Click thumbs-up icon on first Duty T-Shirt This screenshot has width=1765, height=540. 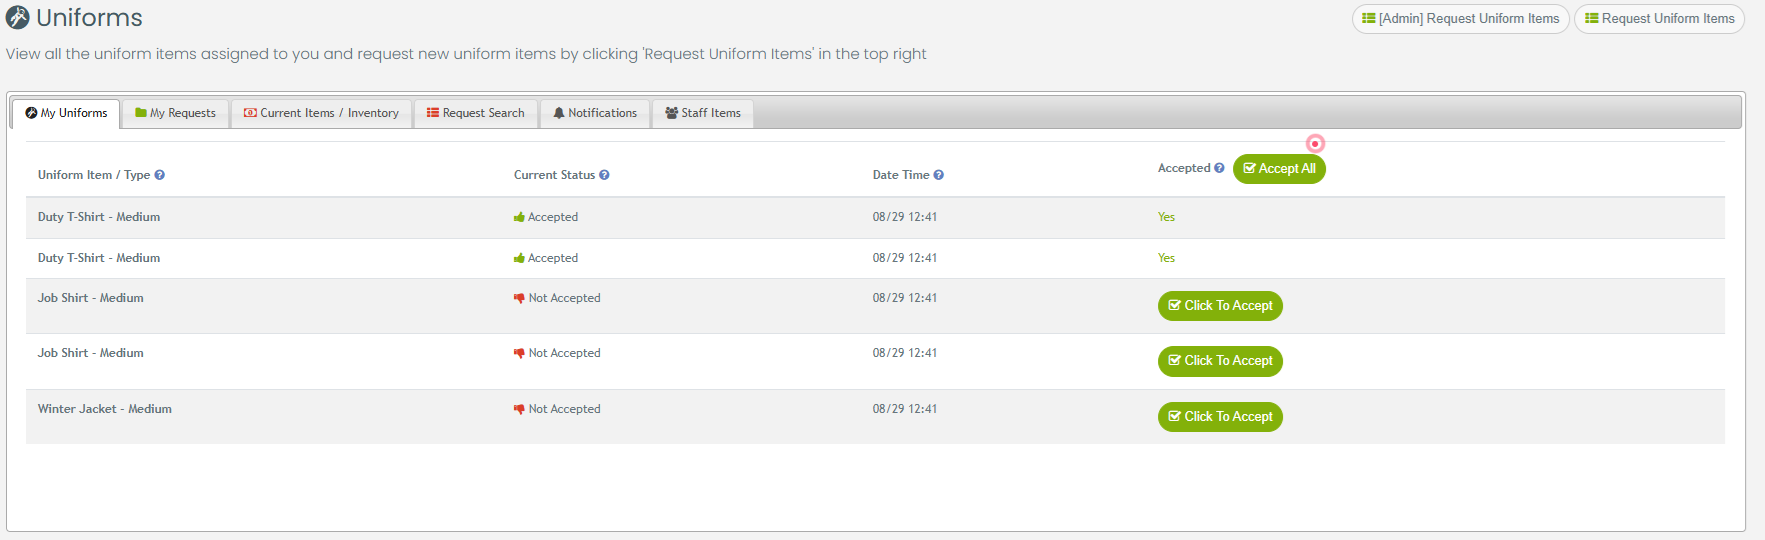point(519,217)
